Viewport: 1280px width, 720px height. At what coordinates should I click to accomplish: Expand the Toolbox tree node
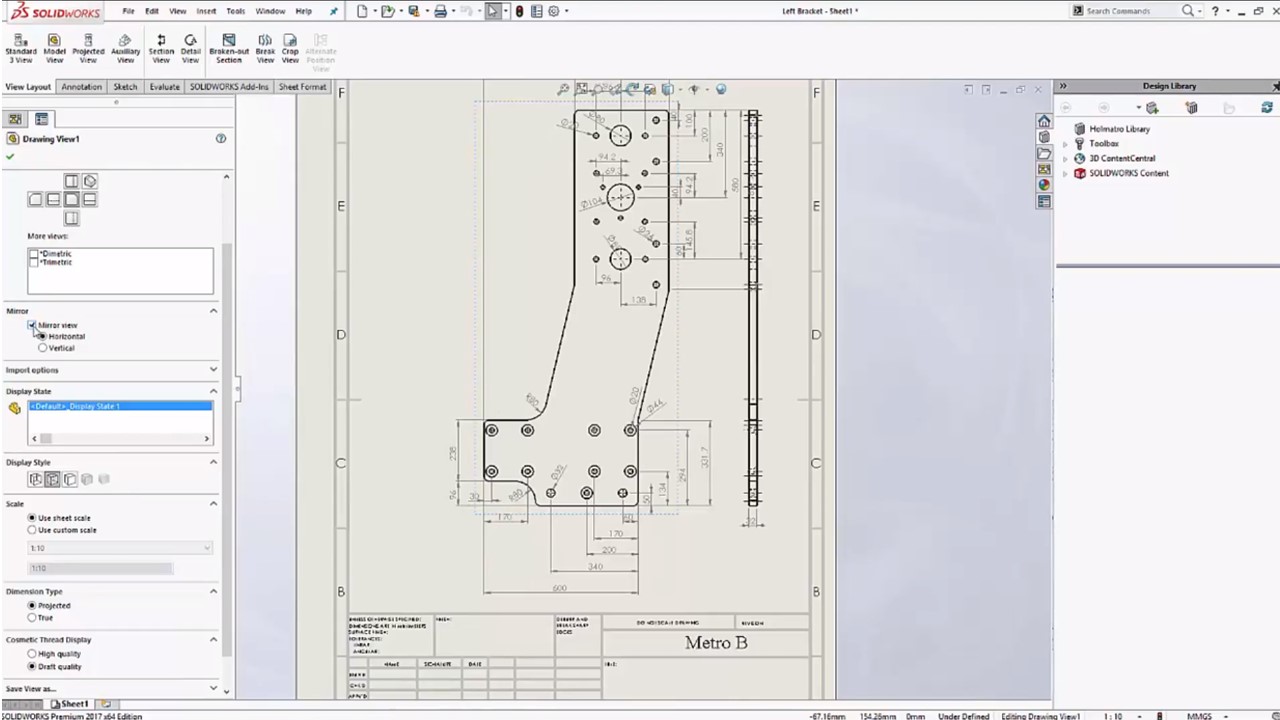[1066, 144]
